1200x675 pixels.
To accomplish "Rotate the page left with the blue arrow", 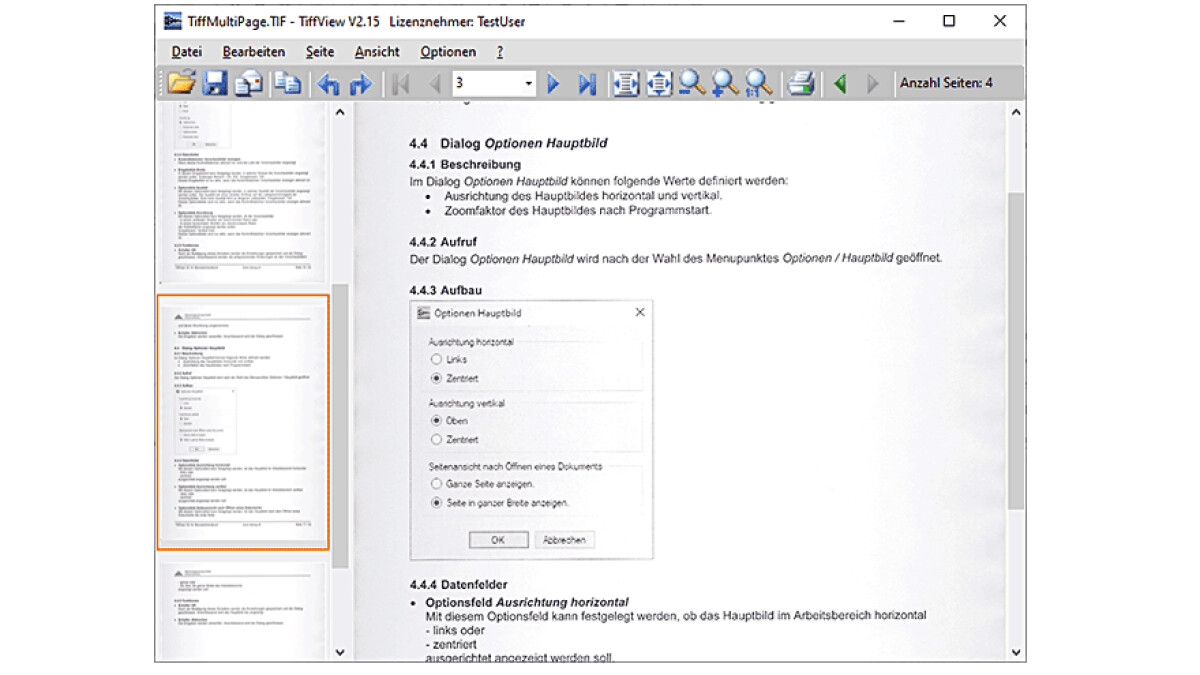I will pyautogui.click(x=328, y=84).
